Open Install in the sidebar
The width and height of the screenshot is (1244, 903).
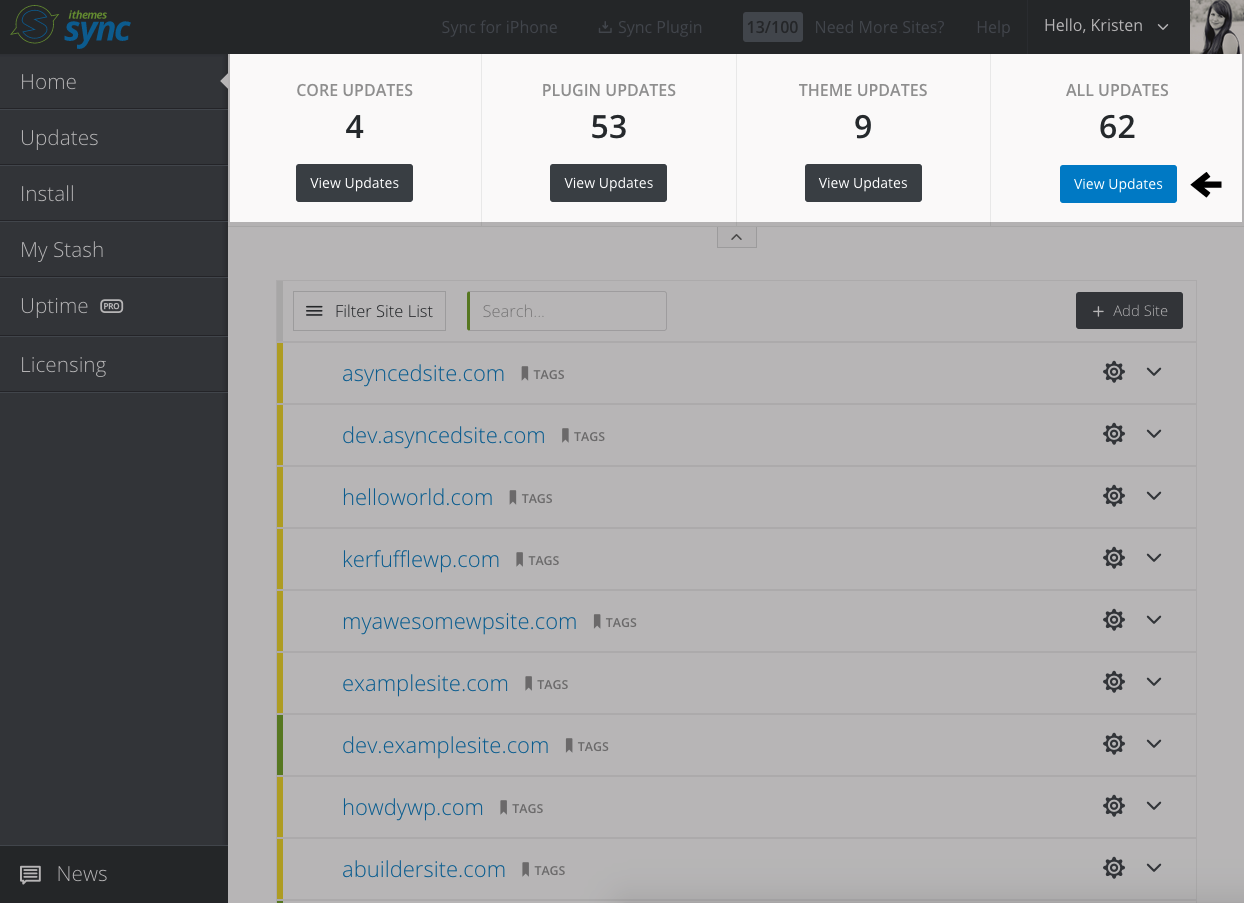pyautogui.click(x=114, y=194)
